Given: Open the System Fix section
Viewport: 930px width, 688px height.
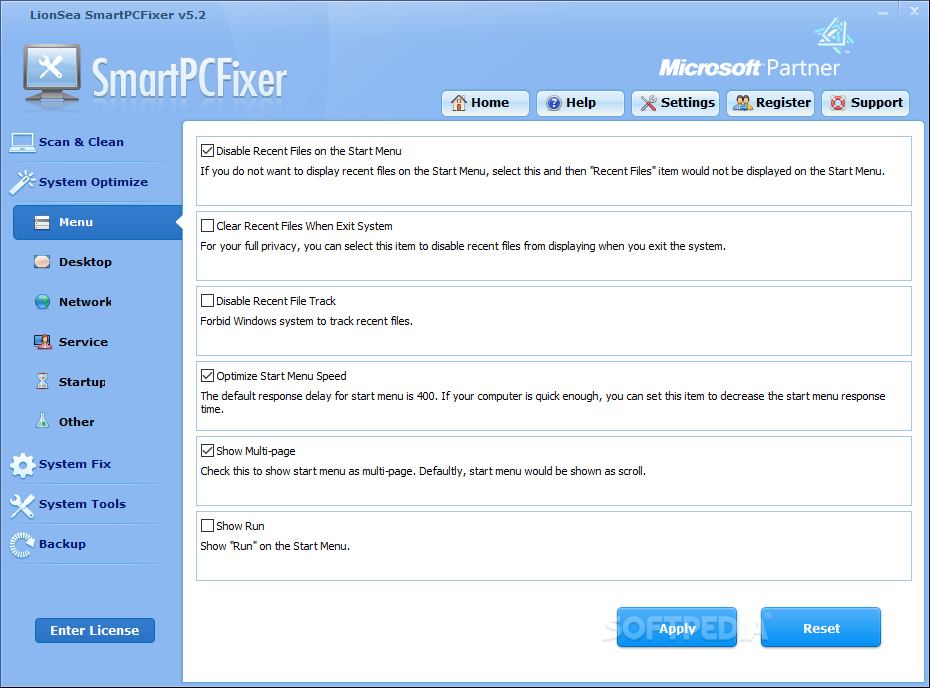Looking at the screenshot, I should click(x=75, y=464).
